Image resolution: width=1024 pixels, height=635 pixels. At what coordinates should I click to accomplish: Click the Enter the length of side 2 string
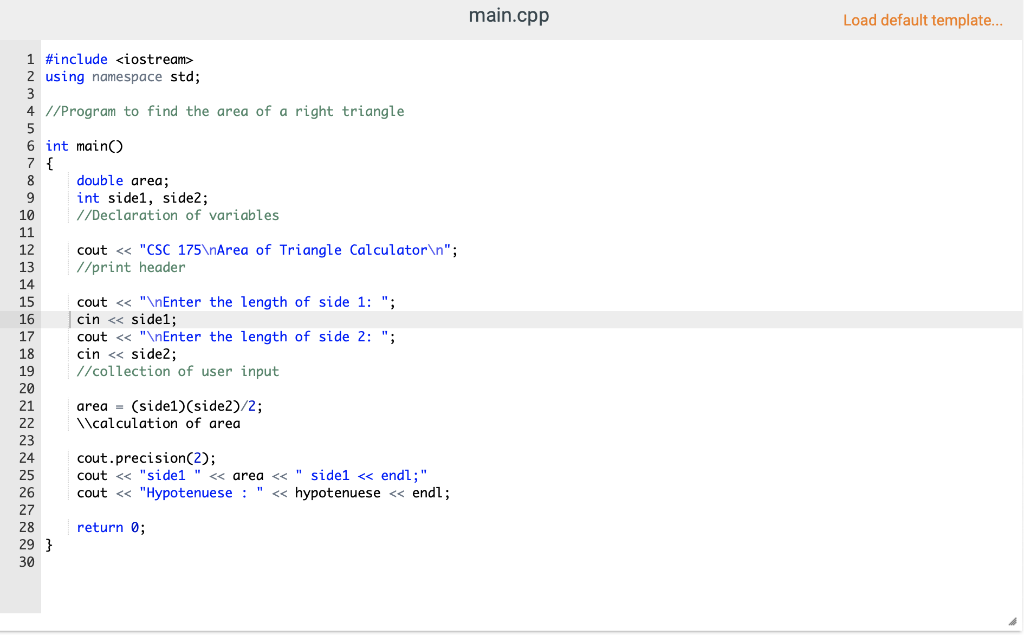click(235, 336)
